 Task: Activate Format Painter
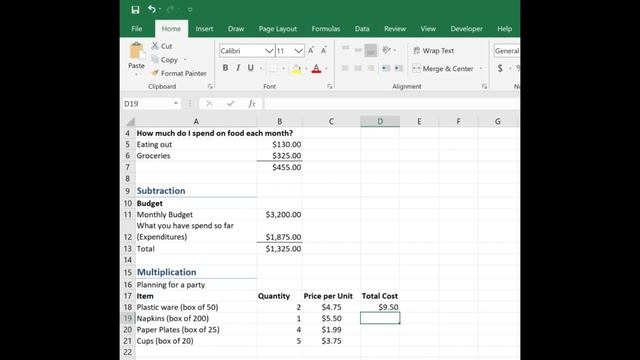pos(179,73)
